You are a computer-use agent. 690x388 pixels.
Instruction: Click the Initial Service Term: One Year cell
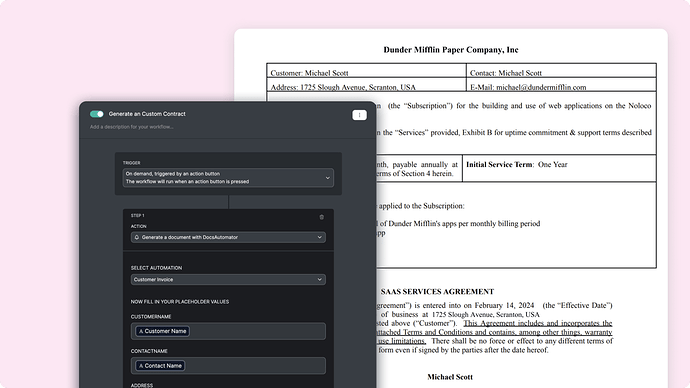pyautogui.click(x=559, y=168)
